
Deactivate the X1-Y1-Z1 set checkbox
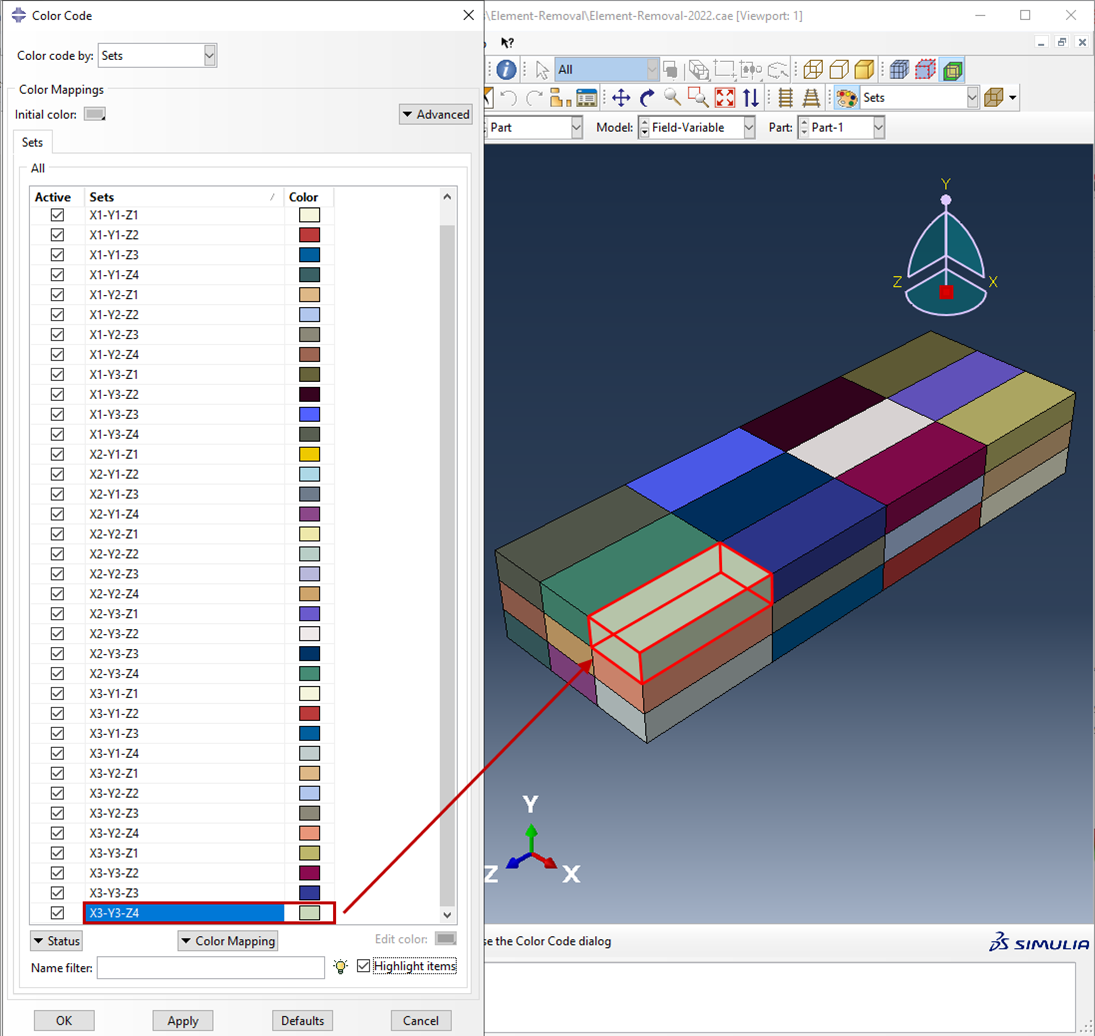(57, 215)
